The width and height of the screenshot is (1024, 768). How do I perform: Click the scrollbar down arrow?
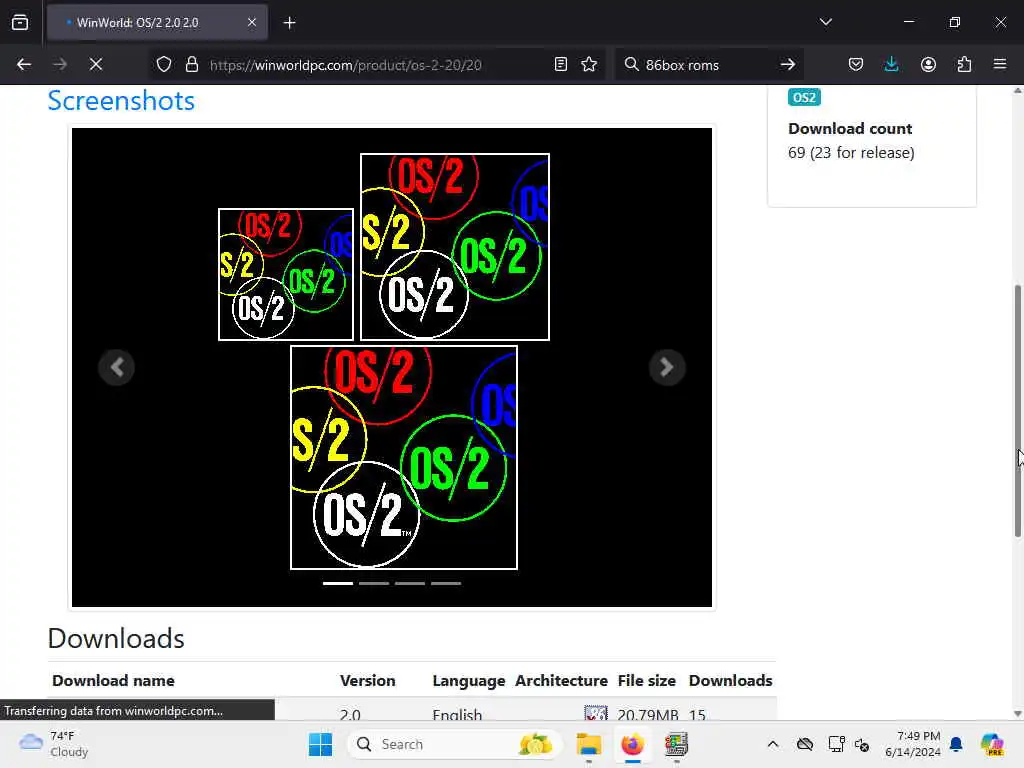1017,714
